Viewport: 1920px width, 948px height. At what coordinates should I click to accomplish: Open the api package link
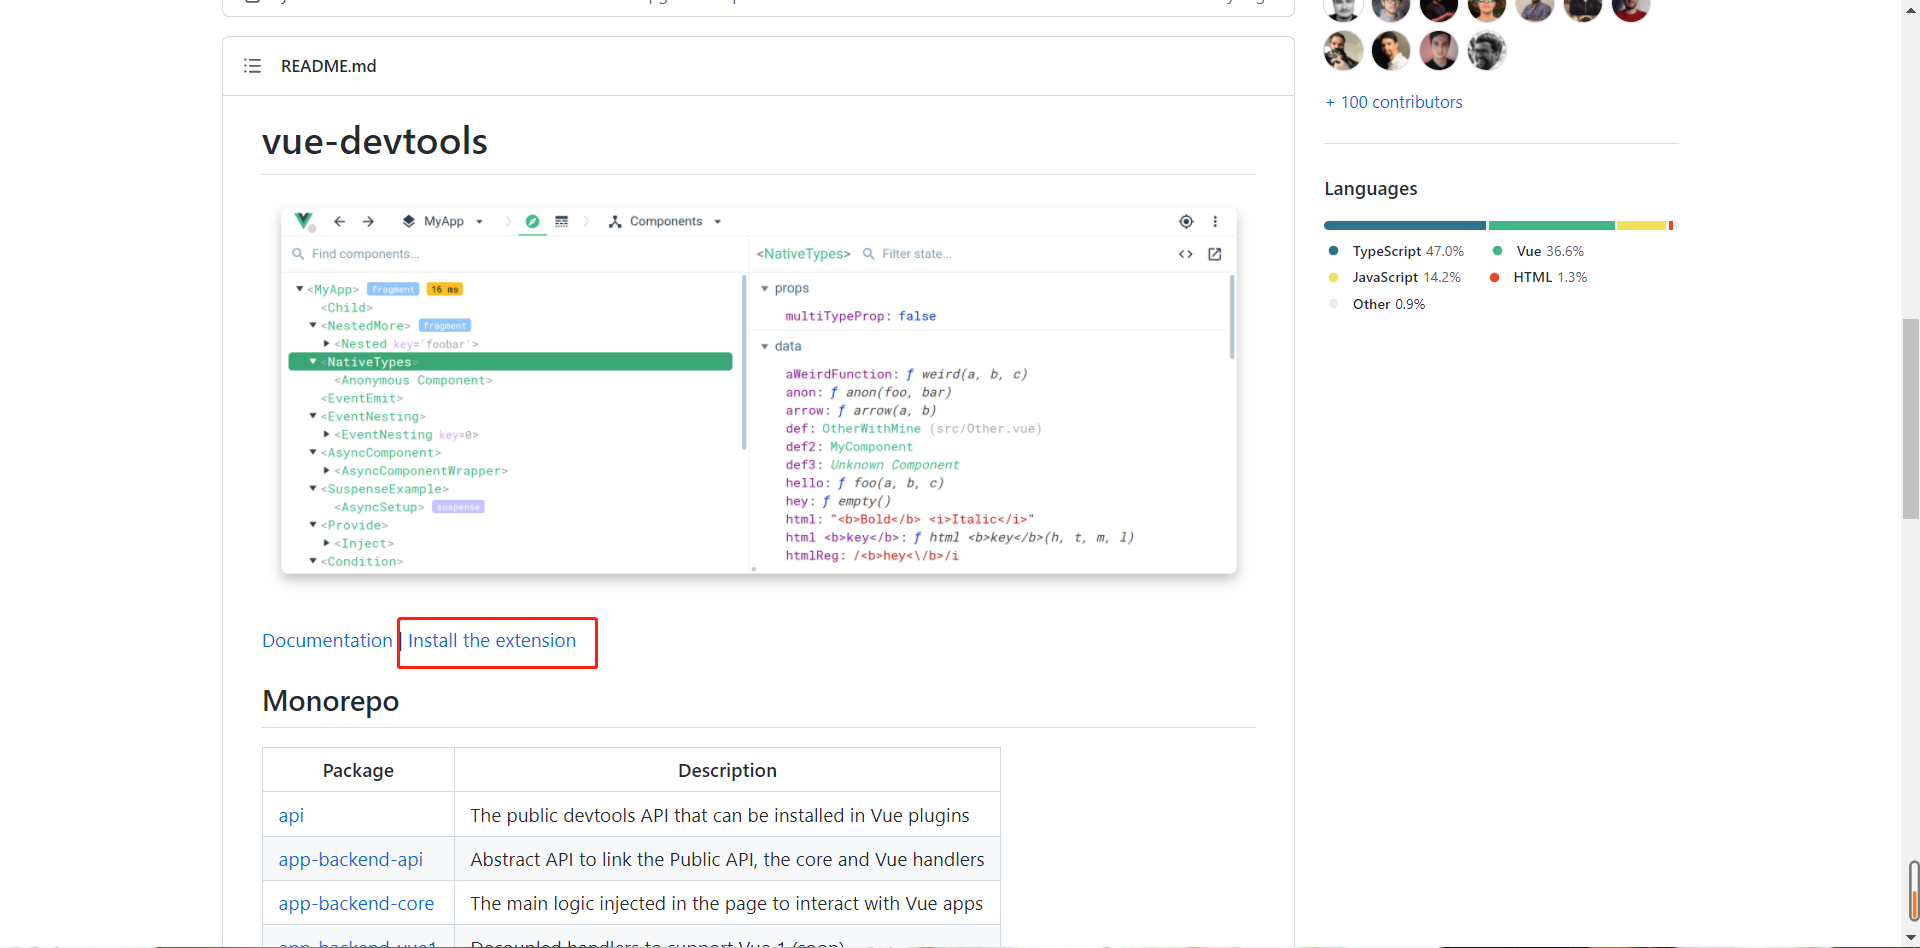[291, 815]
